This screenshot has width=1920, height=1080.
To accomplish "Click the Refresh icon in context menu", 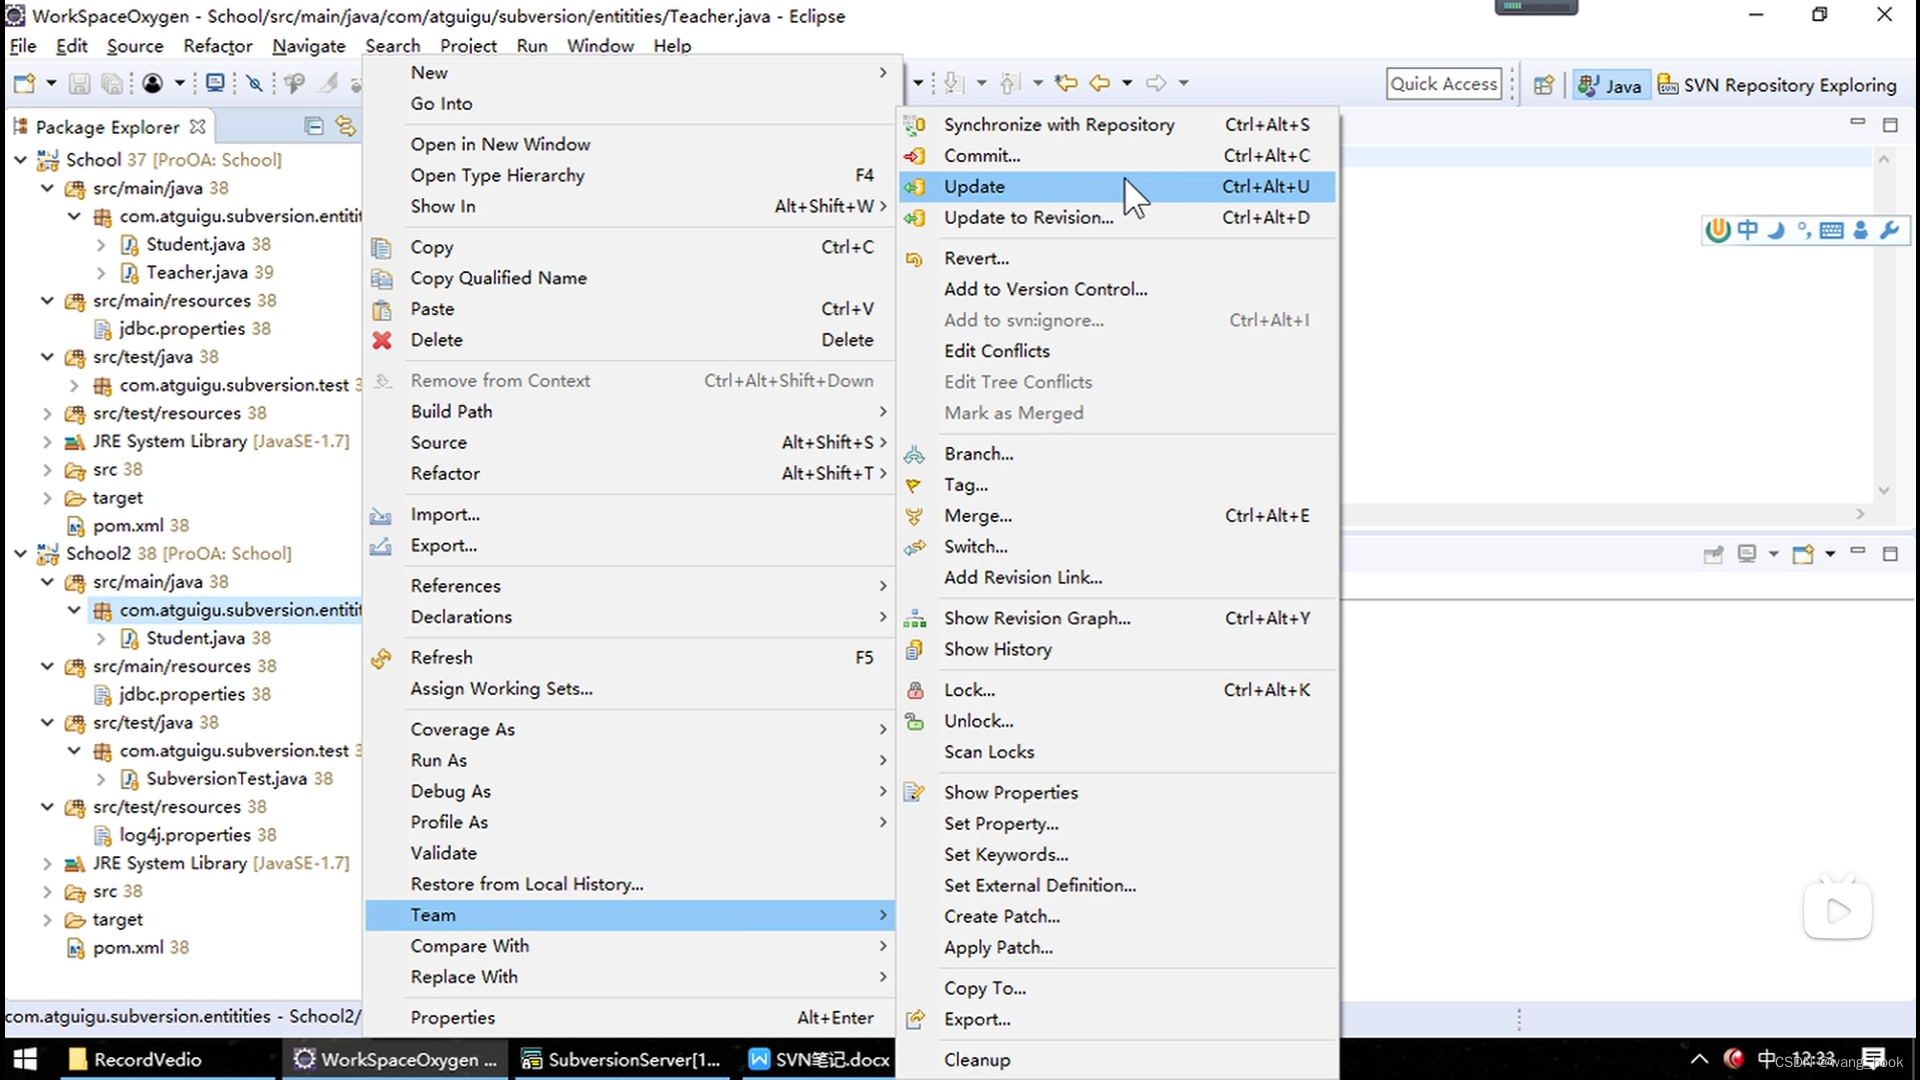I will point(381,658).
